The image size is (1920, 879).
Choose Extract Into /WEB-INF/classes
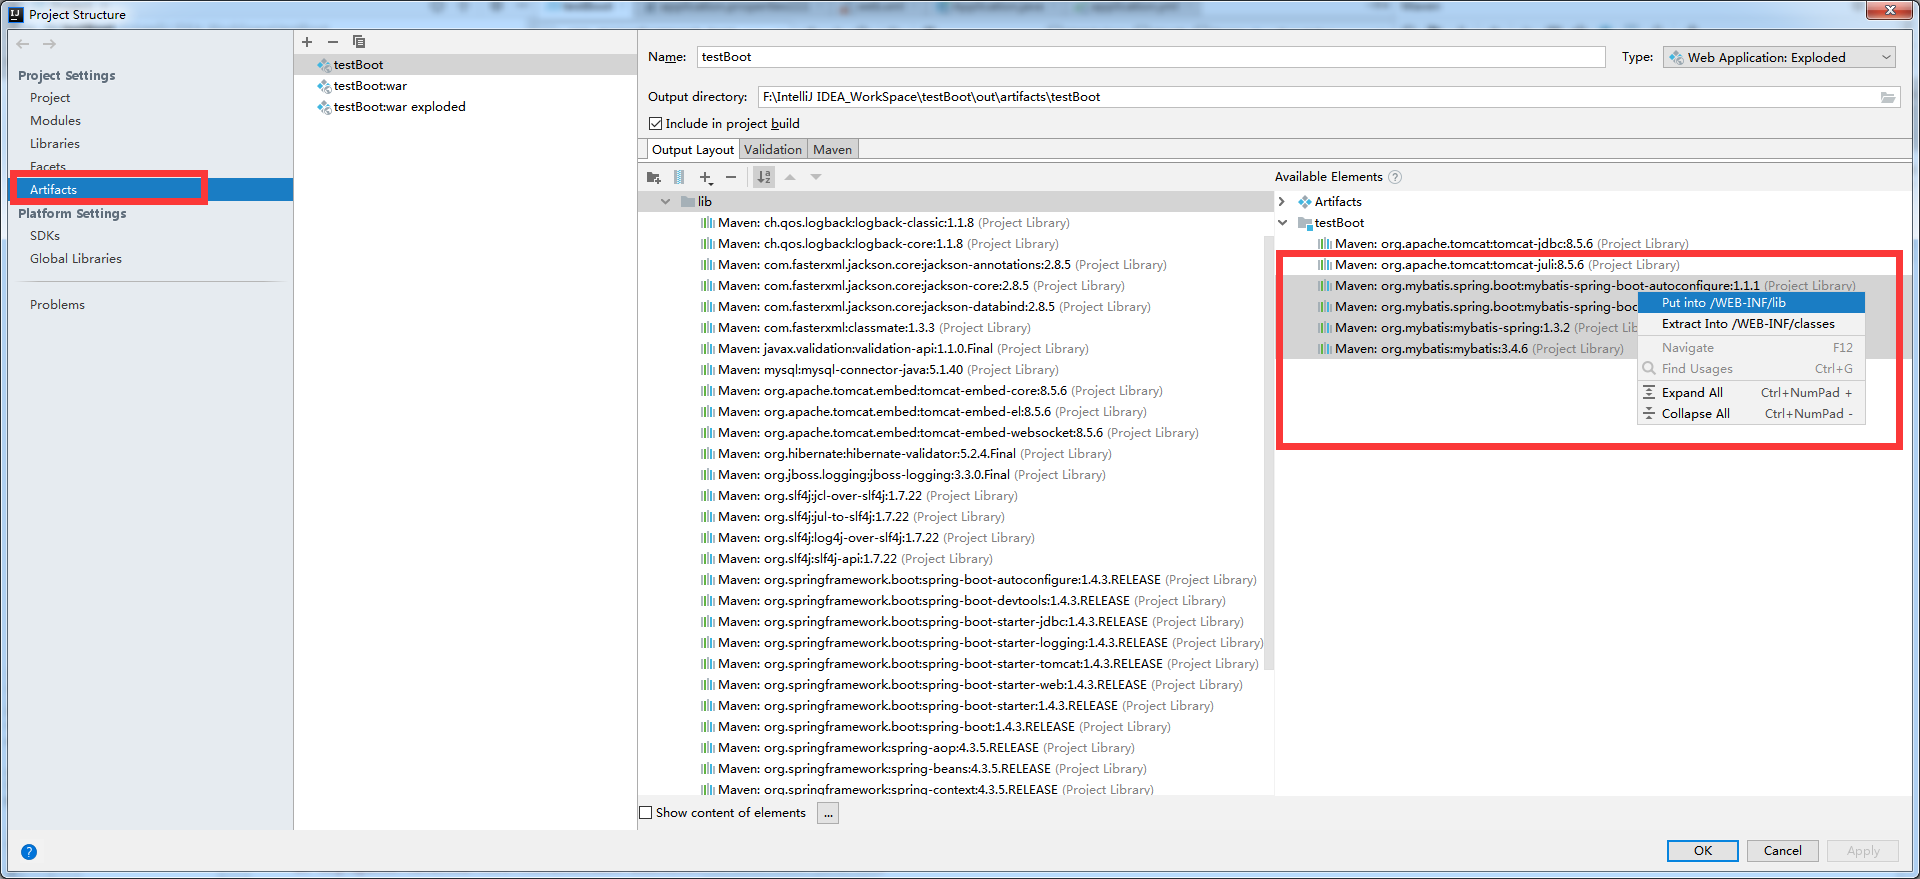(1751, 324)
